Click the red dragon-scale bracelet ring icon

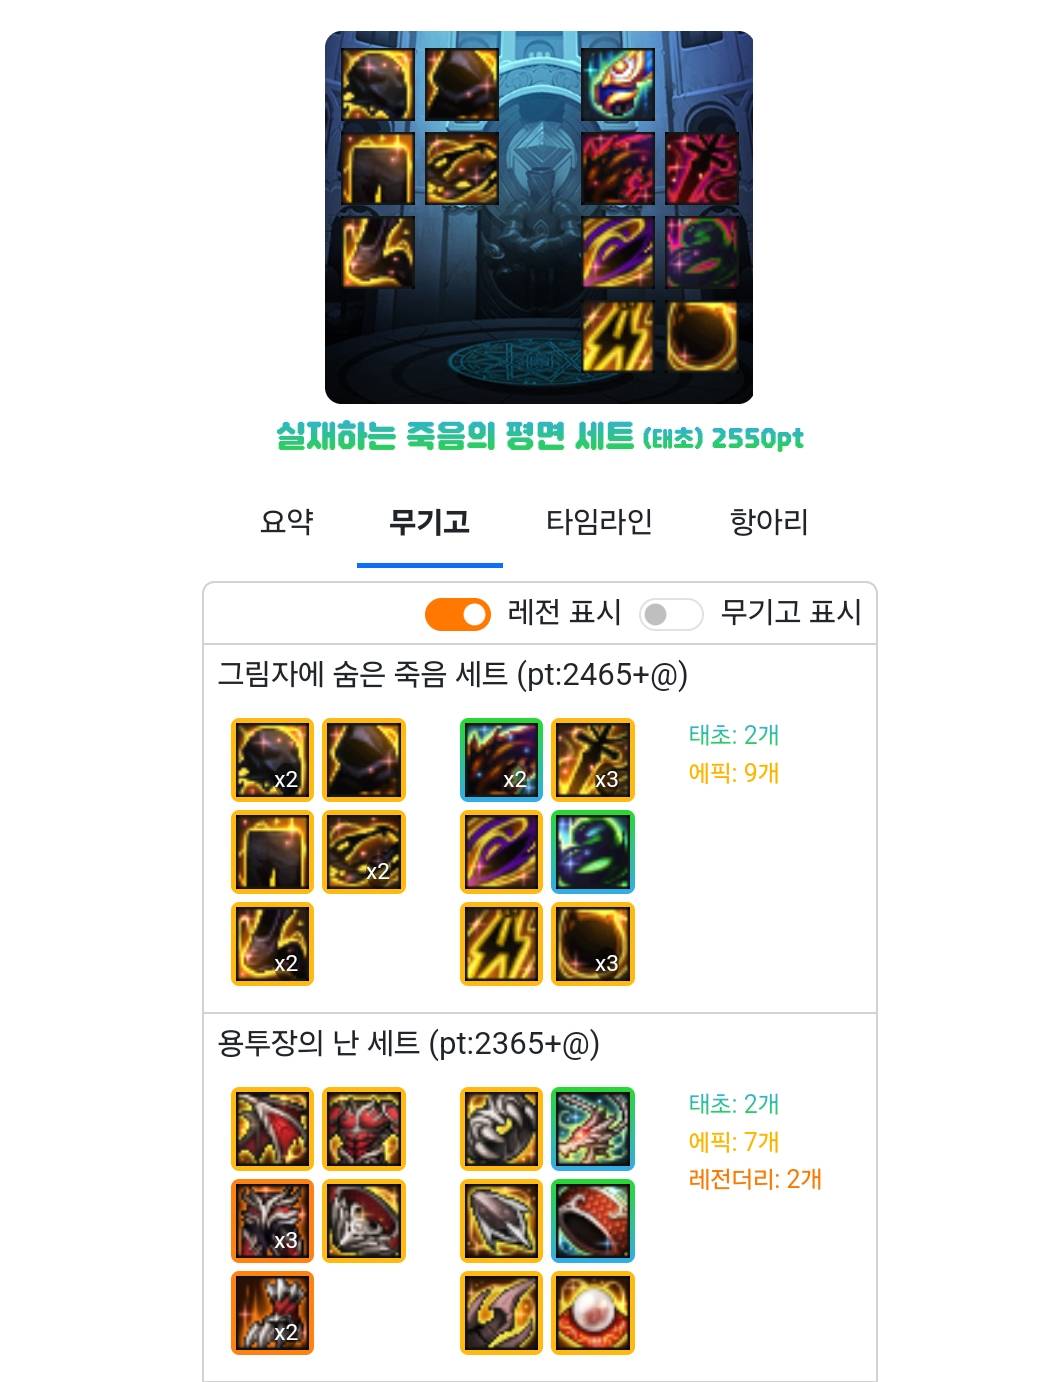[593, 1220]
